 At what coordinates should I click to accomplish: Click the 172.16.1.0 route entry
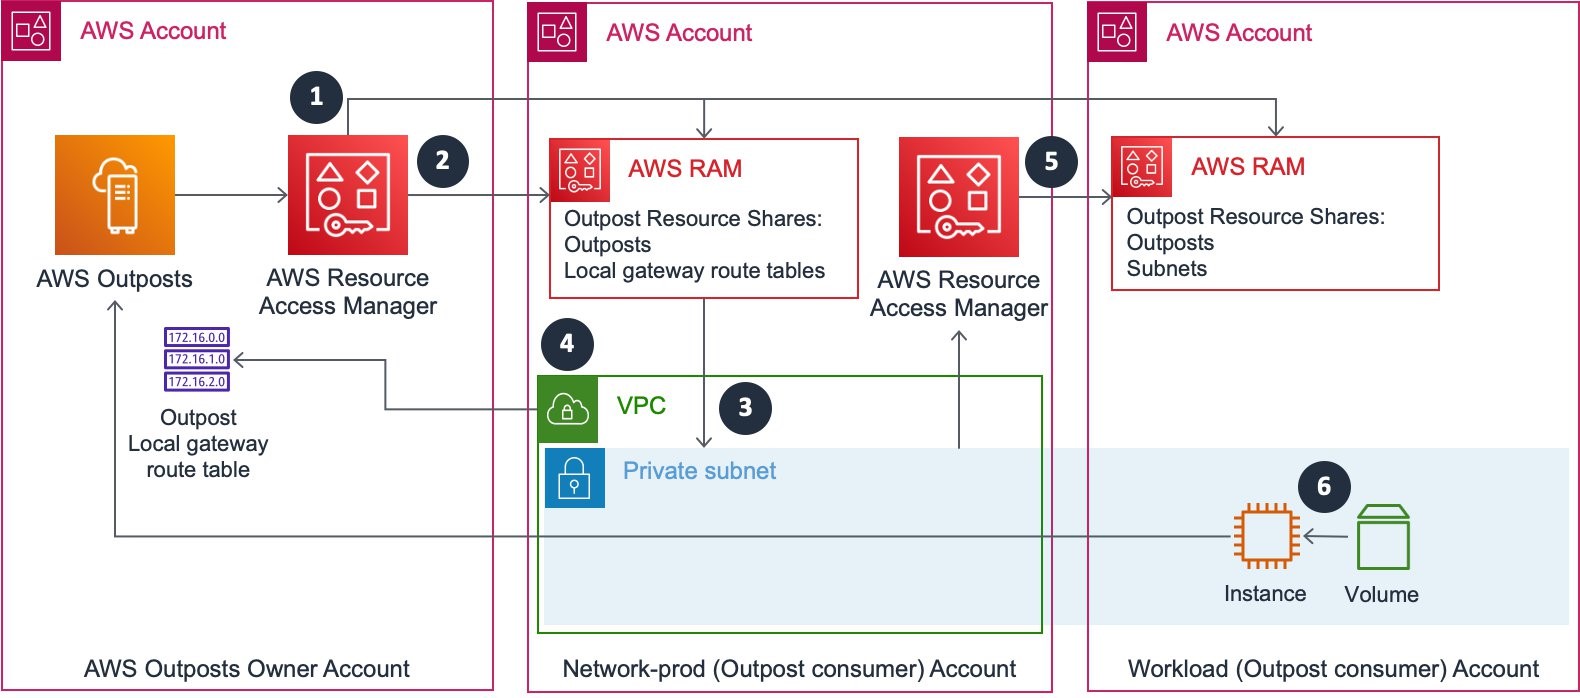pos(197,359)
